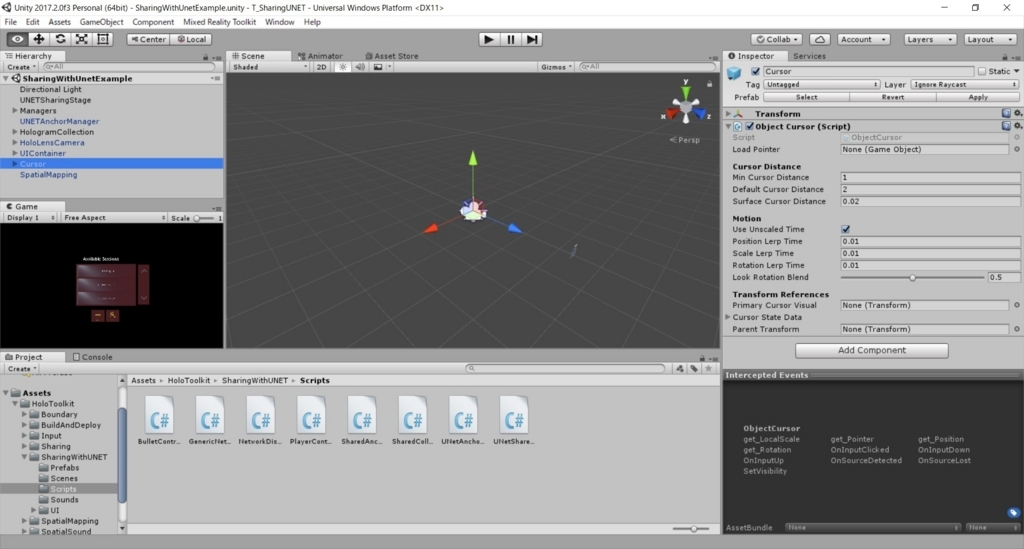
Task: Open the Layer dropdown Ignore Raycast
Action: 965,84
